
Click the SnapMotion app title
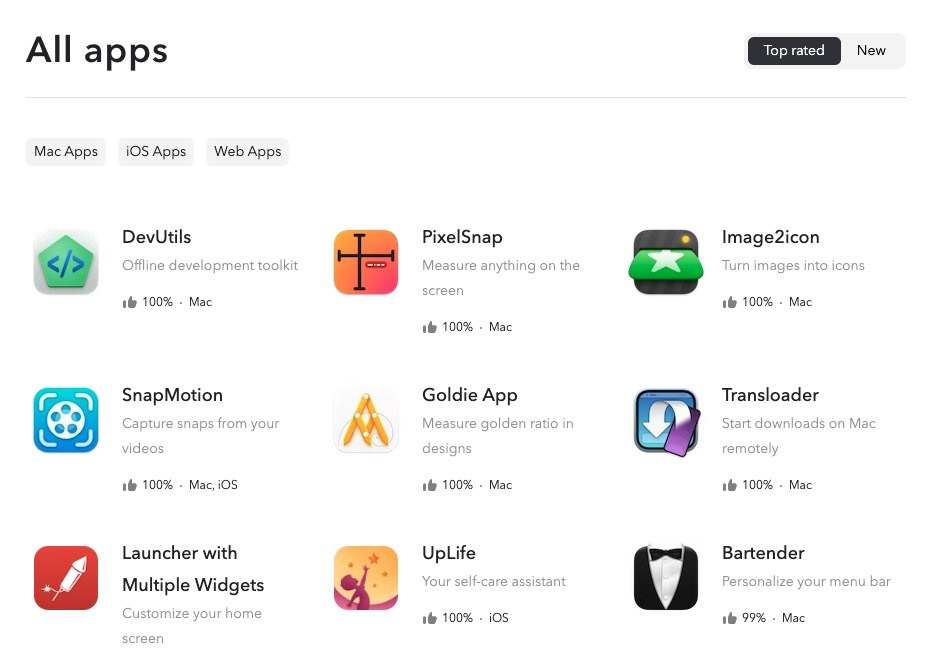(x=173, y=395)
